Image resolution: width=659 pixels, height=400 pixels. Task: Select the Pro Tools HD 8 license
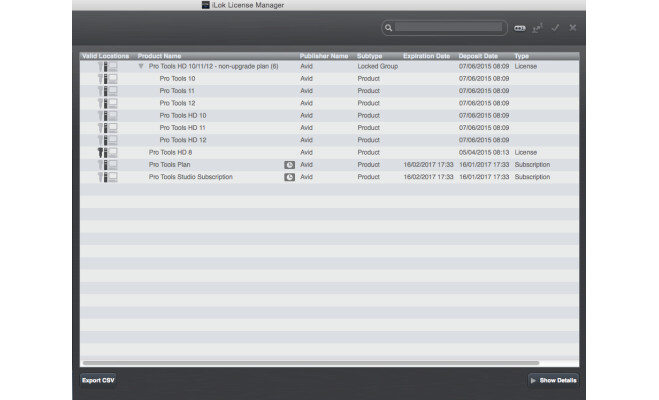330,153
